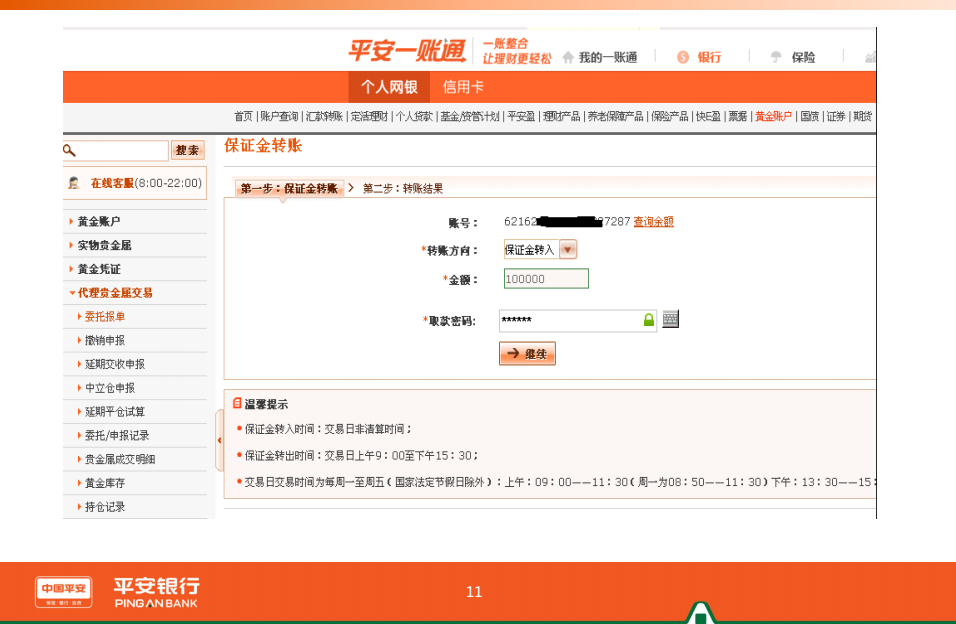Click the 查询余额 link
The height and width of the screenshot is (624, 956).
654,221
